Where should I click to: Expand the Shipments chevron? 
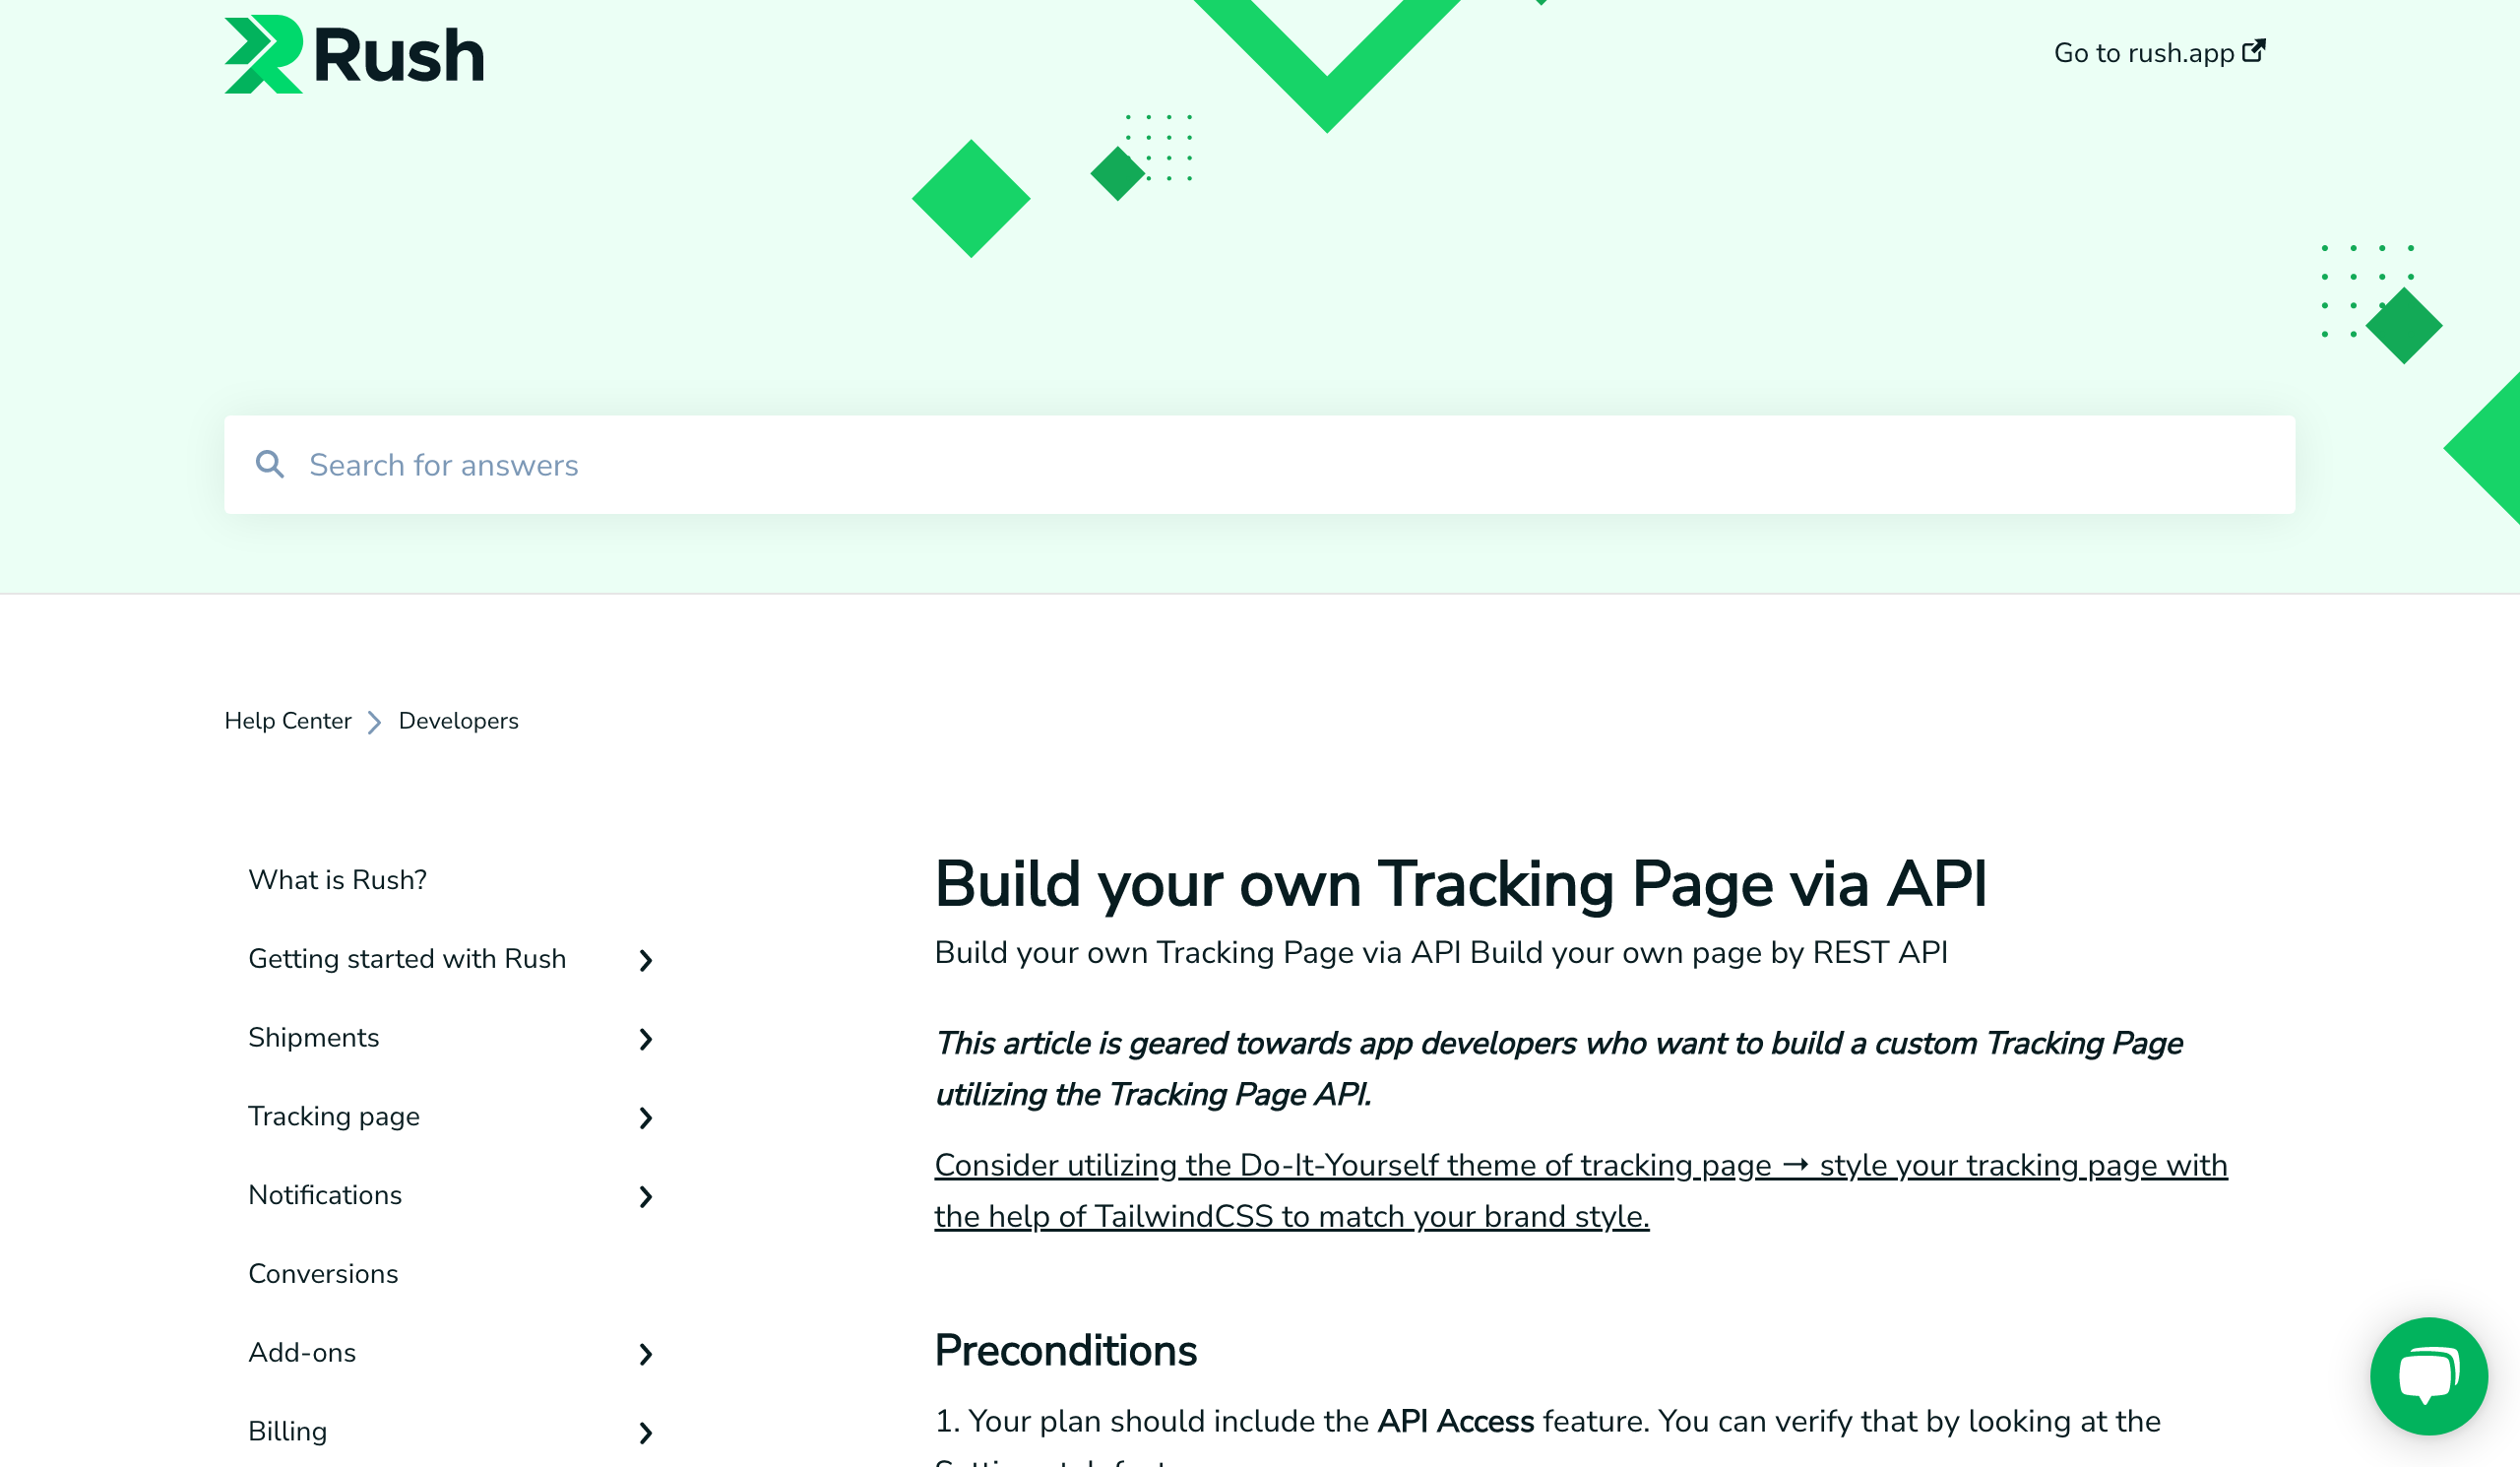[x=646, y=1040]
